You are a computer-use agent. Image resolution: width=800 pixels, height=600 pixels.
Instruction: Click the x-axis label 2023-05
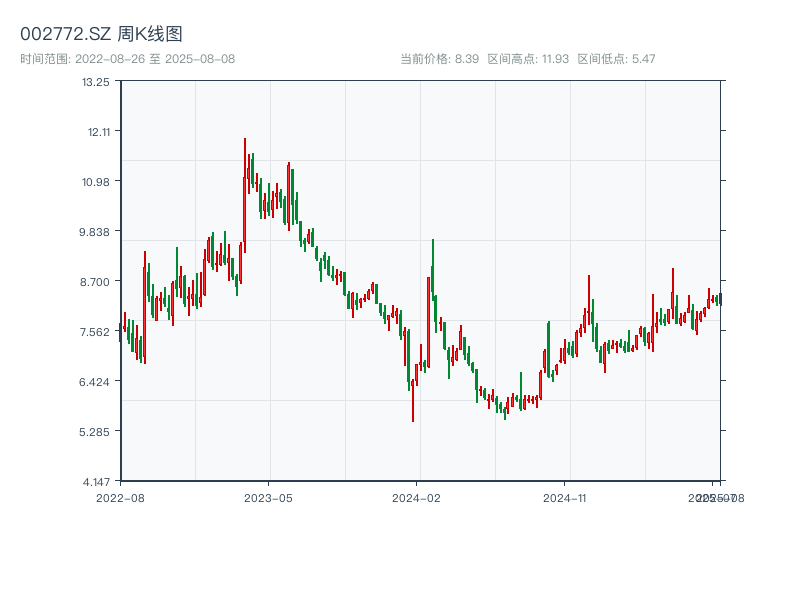pyautogui.click(x=268, y=498)
